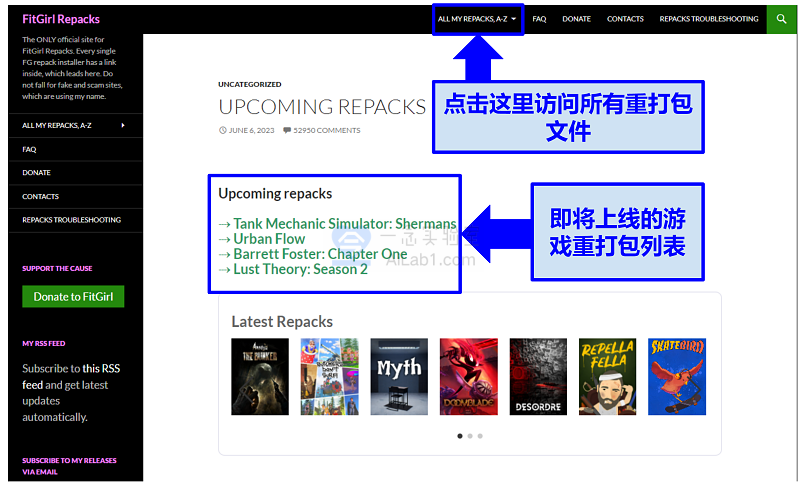Click the JUNE 6, 2023 date link

(251, 131)
